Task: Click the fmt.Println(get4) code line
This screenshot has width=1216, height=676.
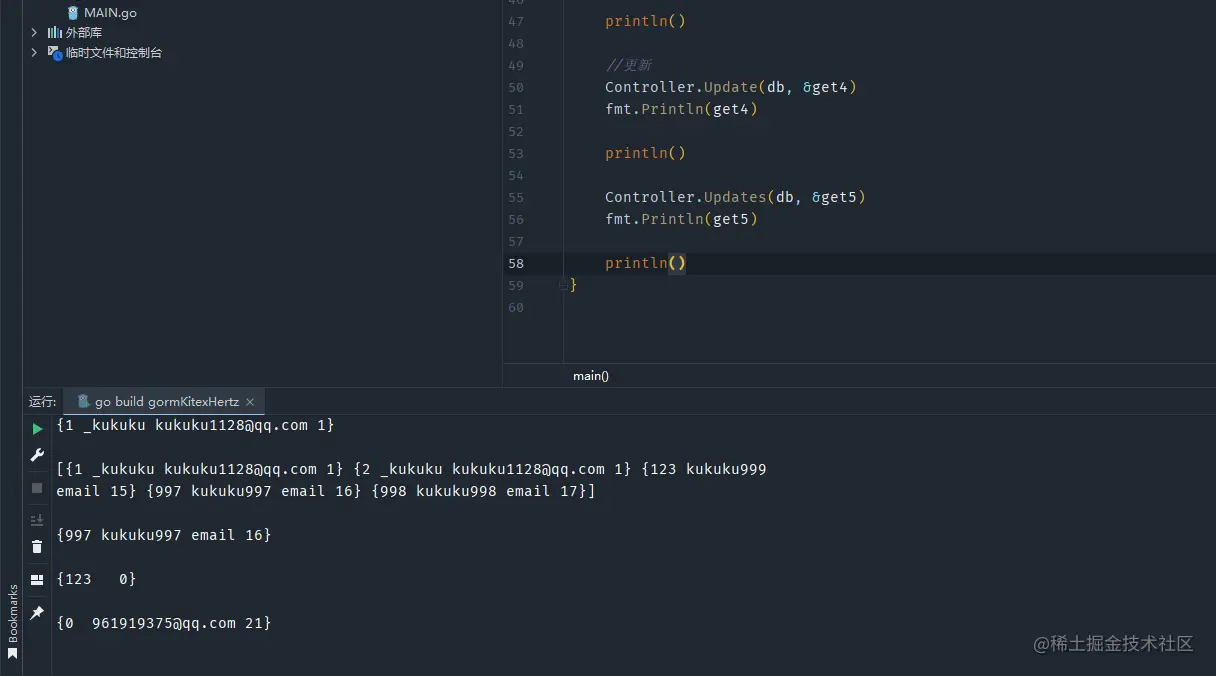Action: click(681, 110)
